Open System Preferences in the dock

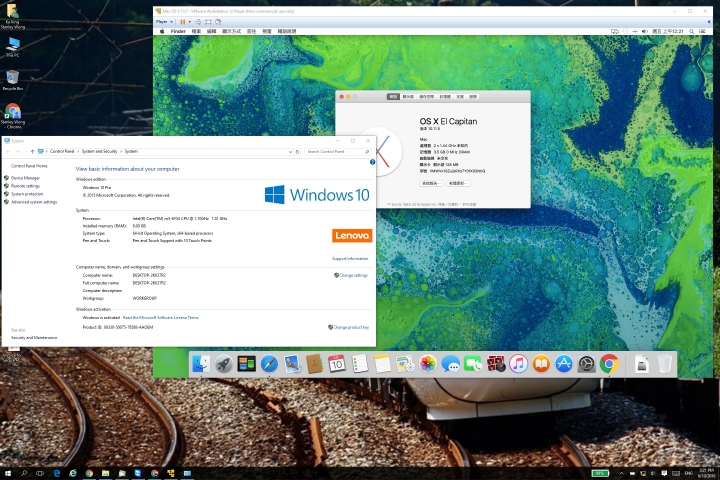[x=586, y=364]
